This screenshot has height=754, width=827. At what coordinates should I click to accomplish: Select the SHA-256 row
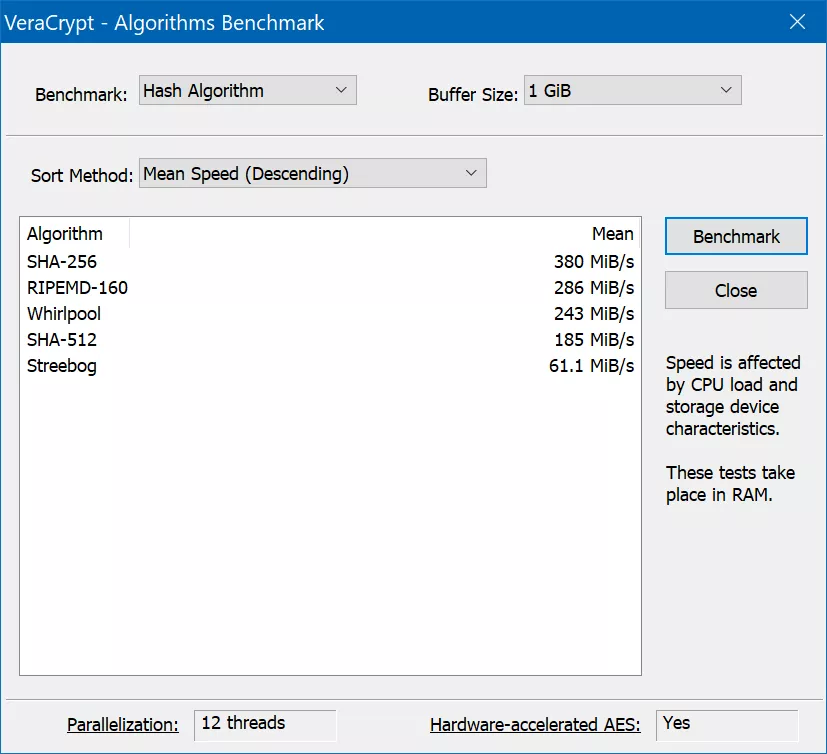coord(330,262)
